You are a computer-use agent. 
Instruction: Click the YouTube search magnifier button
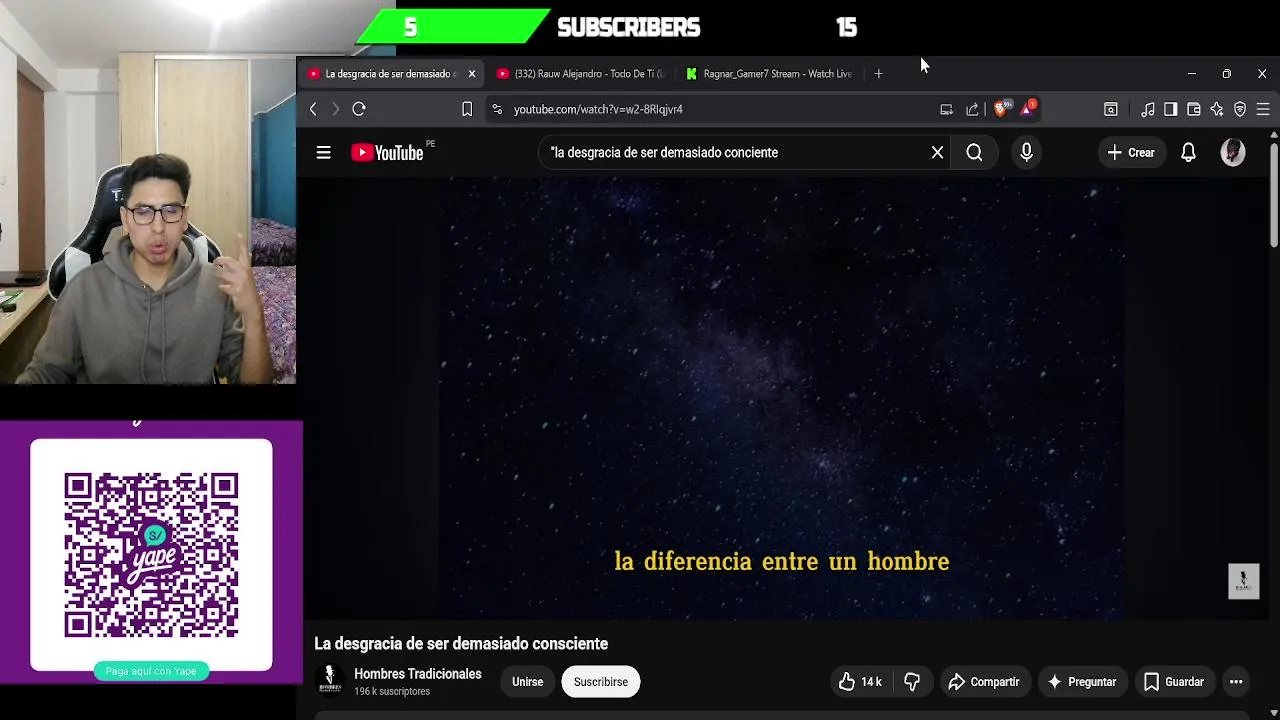tap(974, 153)
